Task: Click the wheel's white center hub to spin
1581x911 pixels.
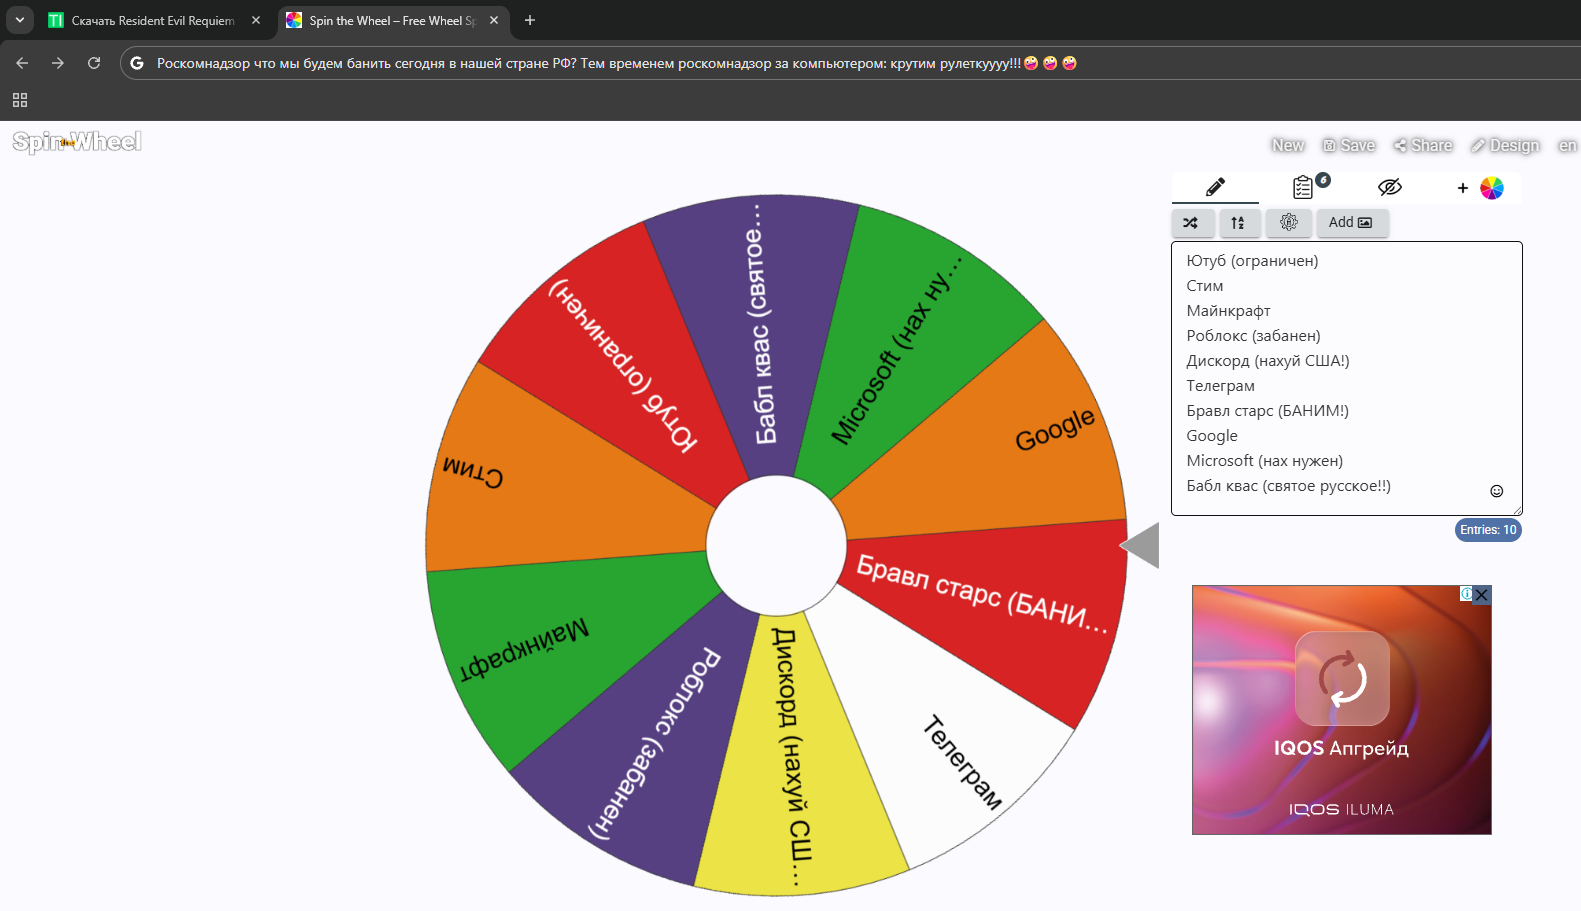Action: tap(776, 546)
